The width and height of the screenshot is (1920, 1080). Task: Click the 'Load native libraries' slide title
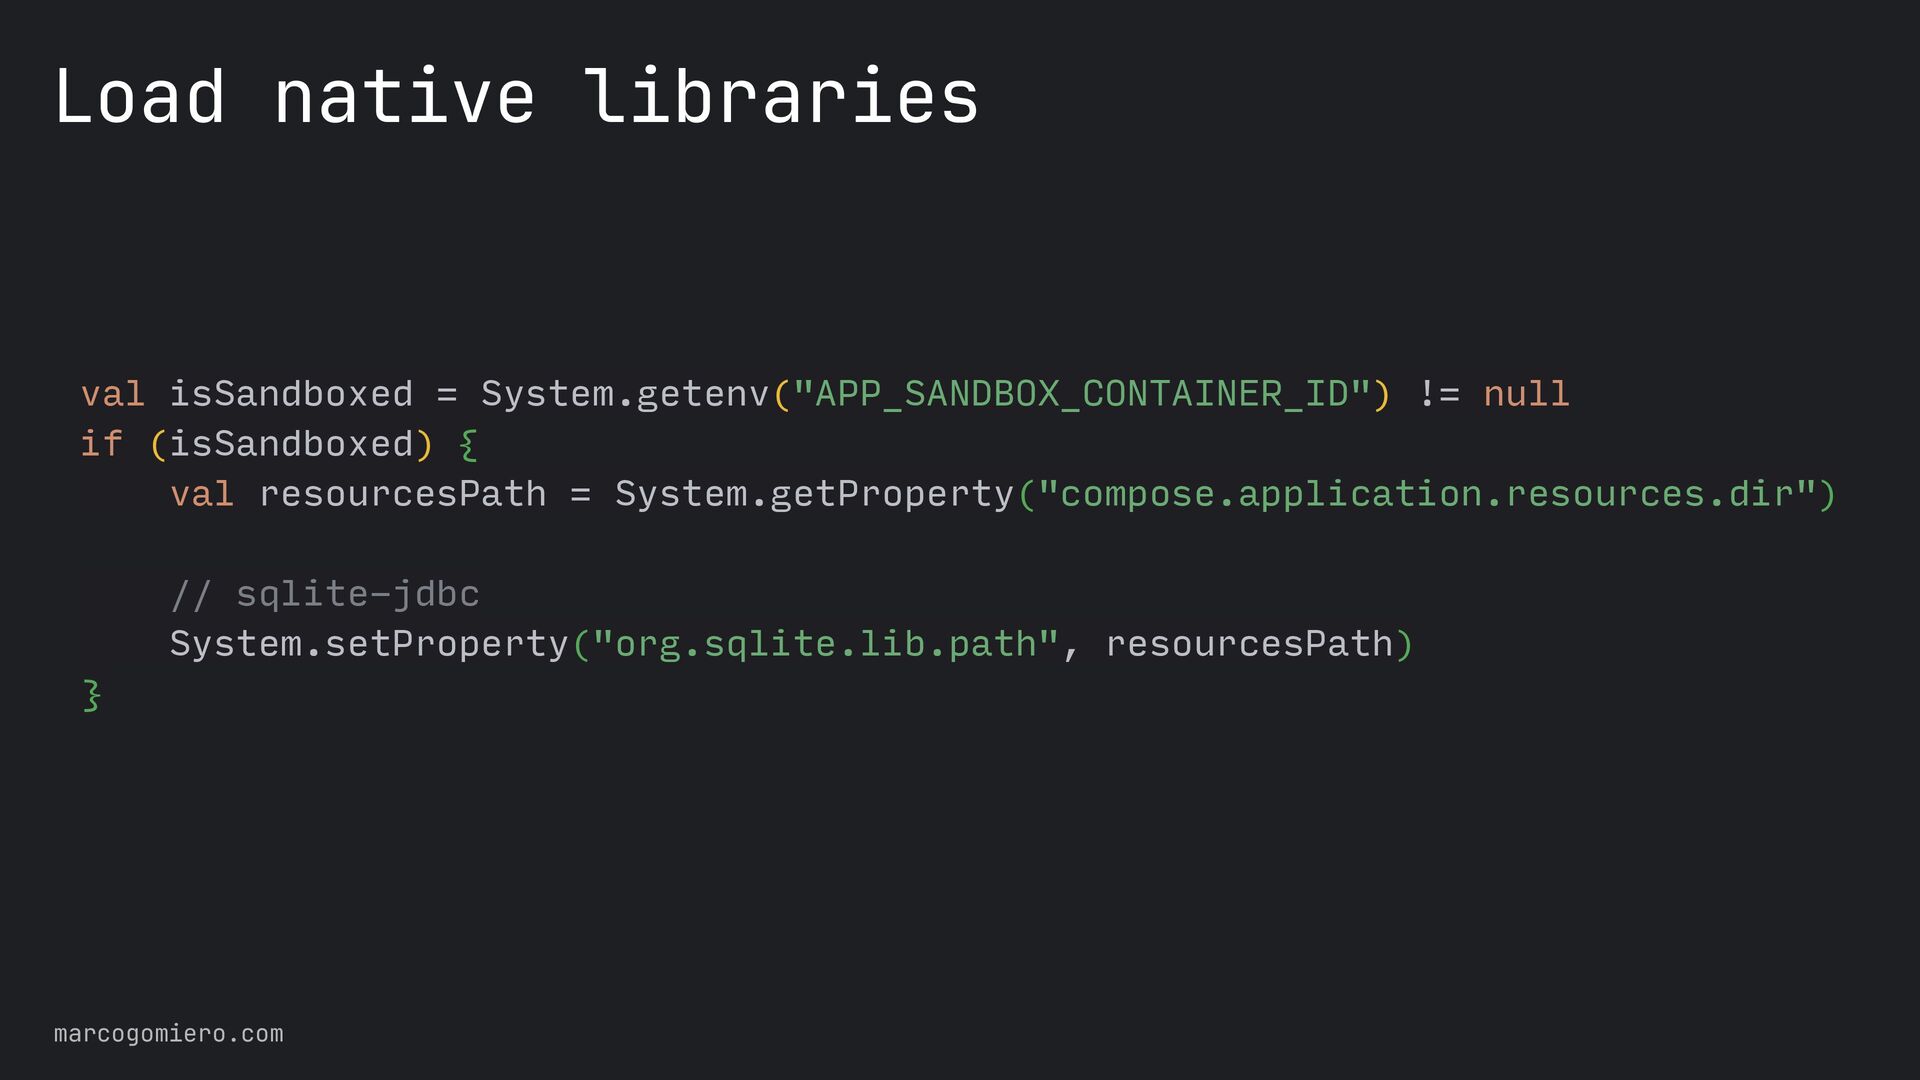(x=516, y=97)
